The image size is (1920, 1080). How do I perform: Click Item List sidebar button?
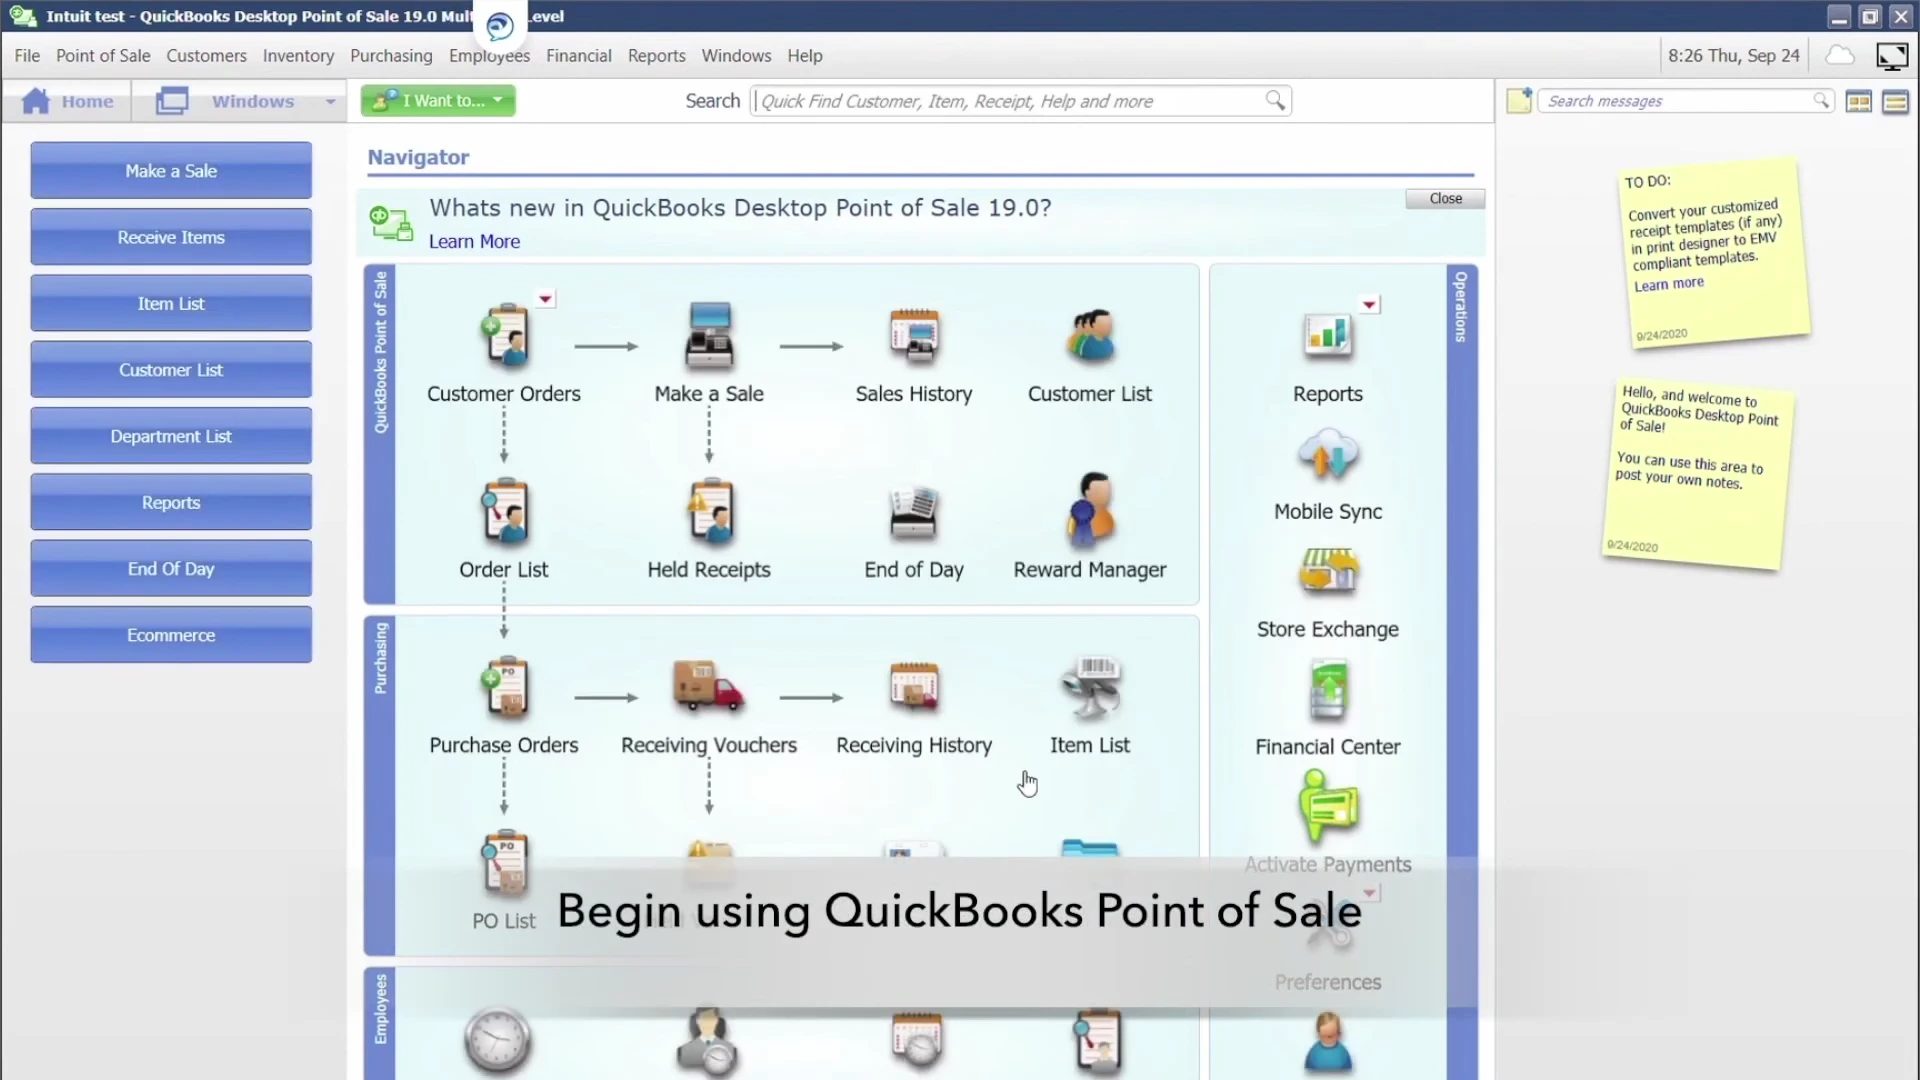point(171,304)
